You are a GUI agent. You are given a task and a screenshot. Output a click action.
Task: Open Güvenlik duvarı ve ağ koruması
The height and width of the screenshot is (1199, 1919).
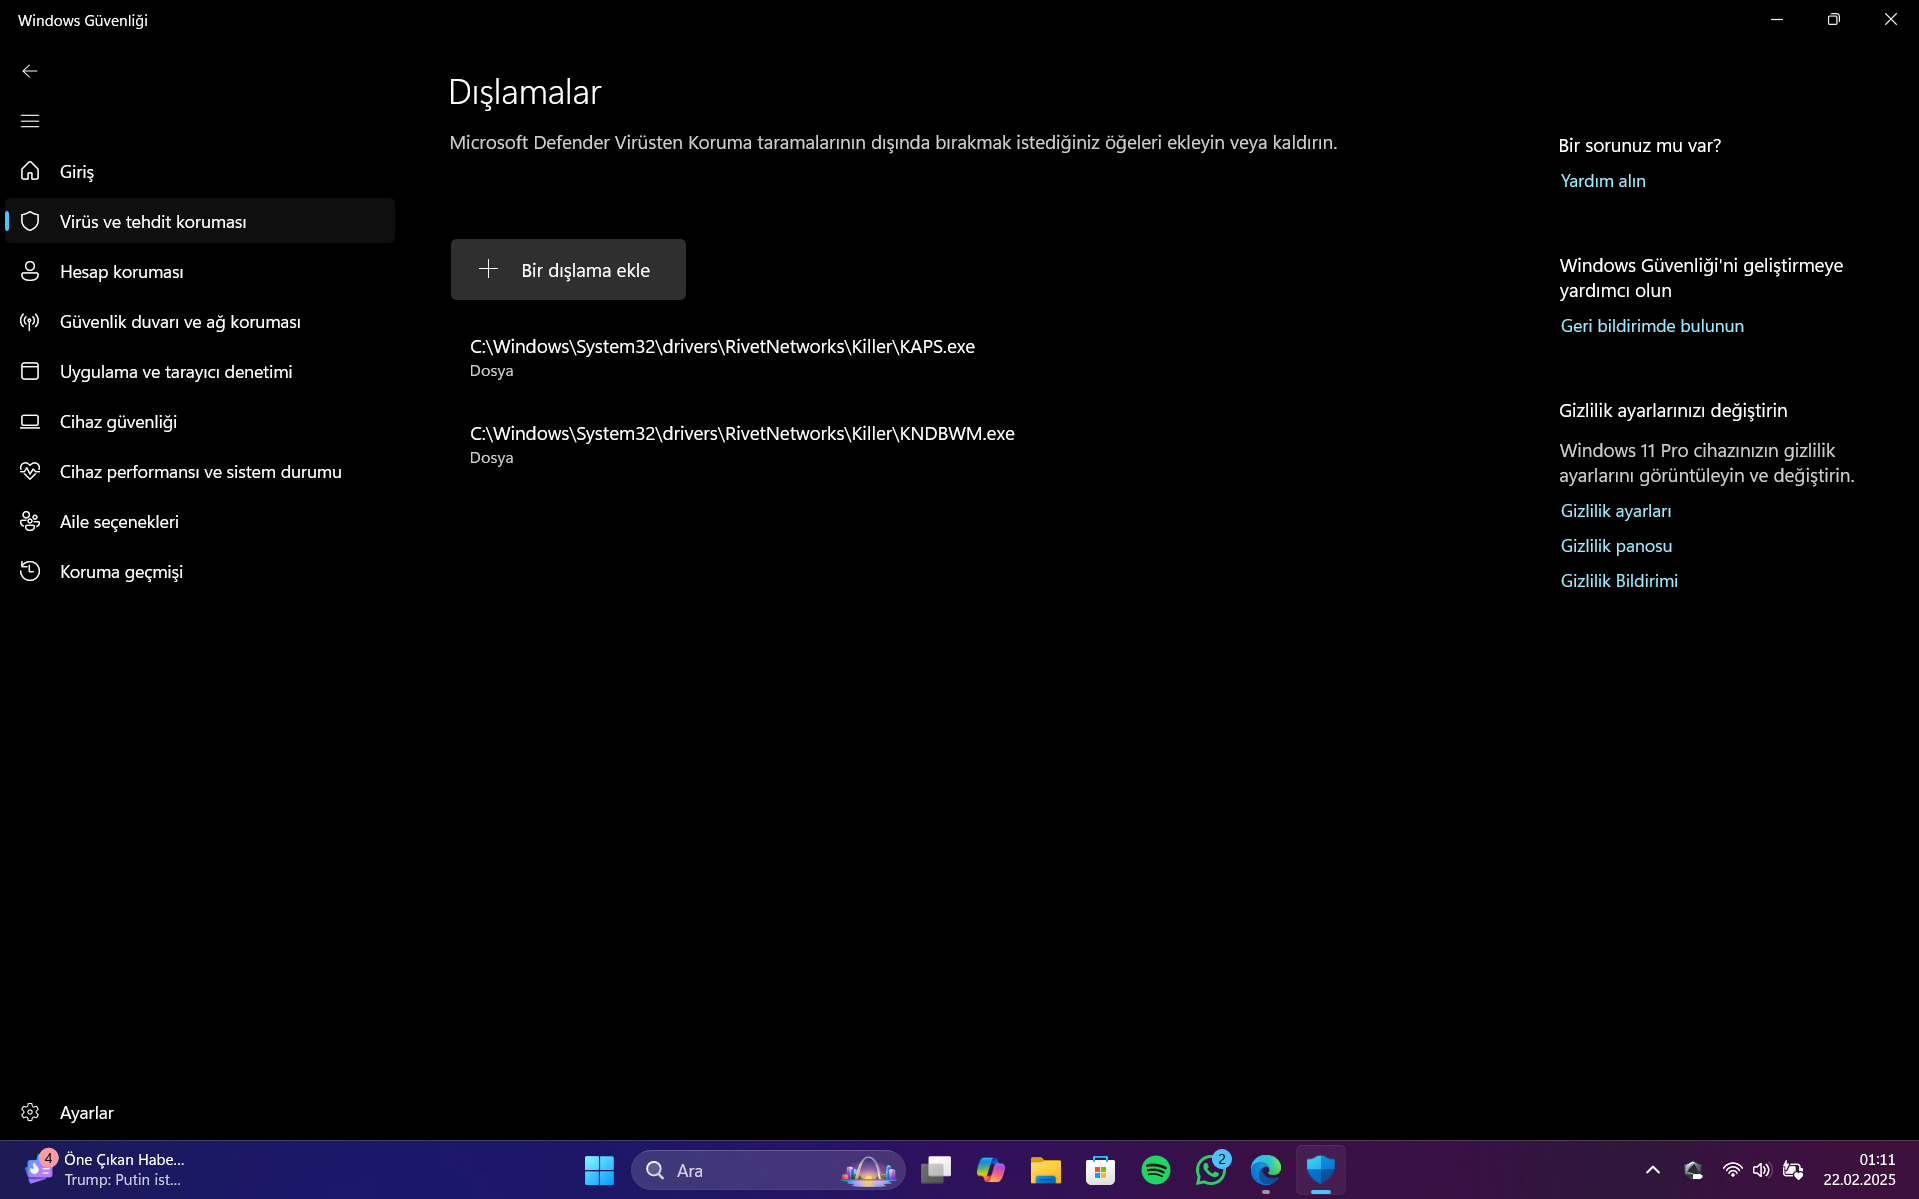coord(200,321)
